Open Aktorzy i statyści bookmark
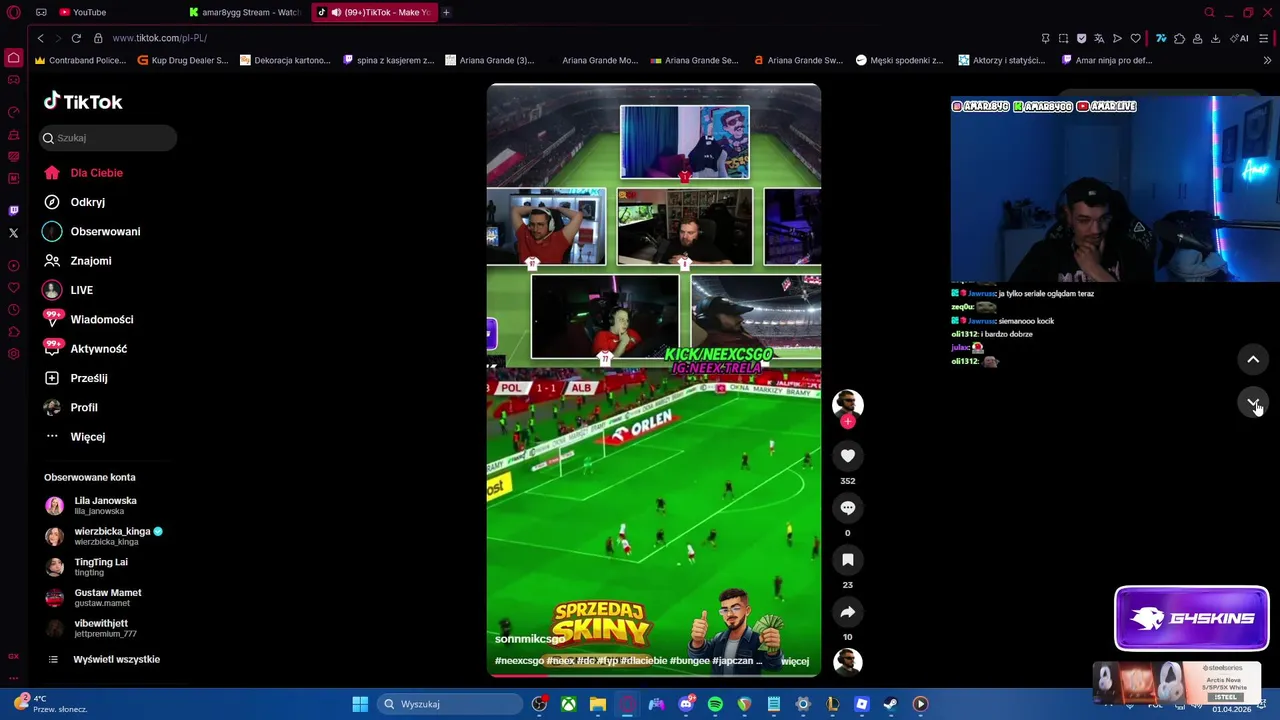Viewport: 1280px width, 720px height. point(1002,60)
